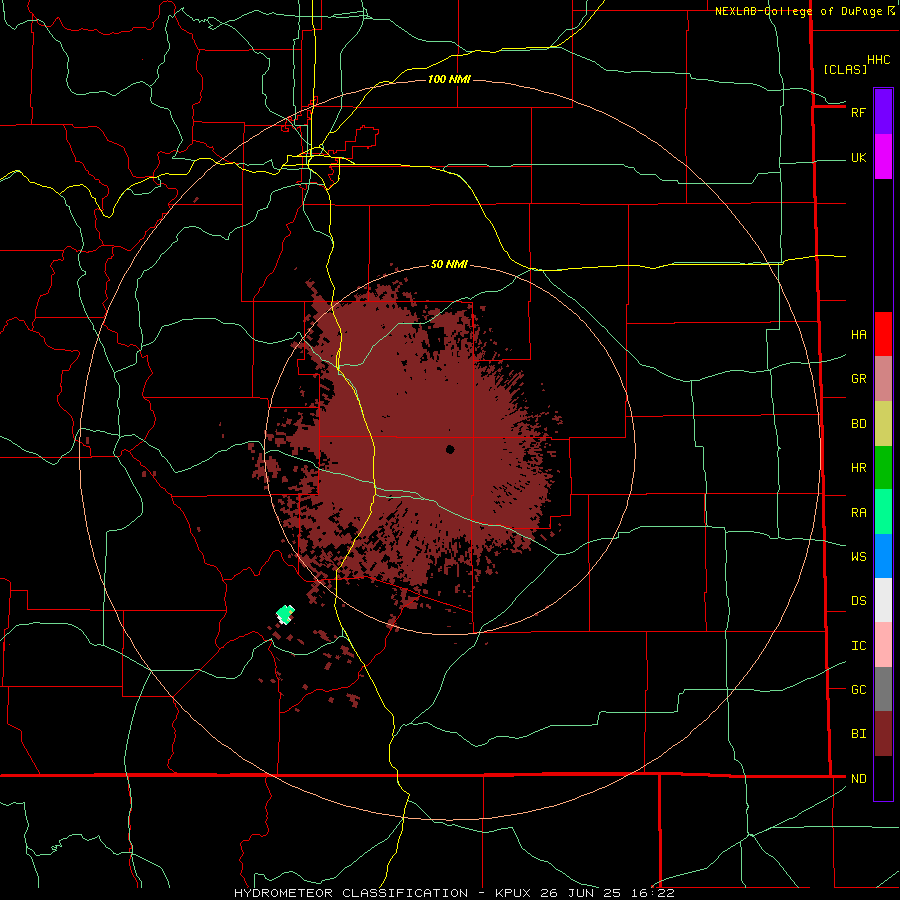Click the DS legend label
This screenshot has height=900, width=900.
pos(859,601)
